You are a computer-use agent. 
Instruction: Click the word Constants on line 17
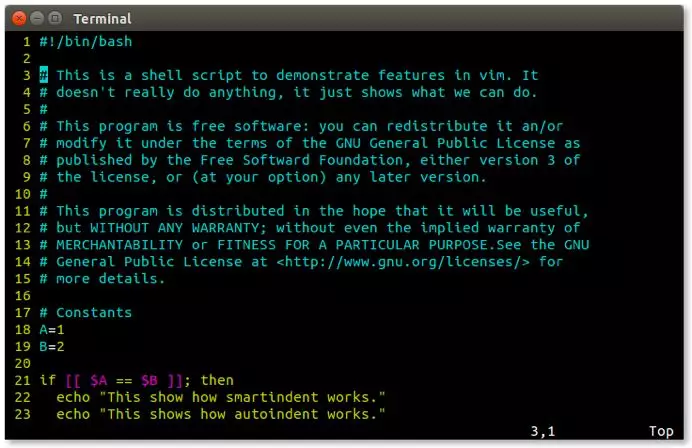click(x=94, y=312)
